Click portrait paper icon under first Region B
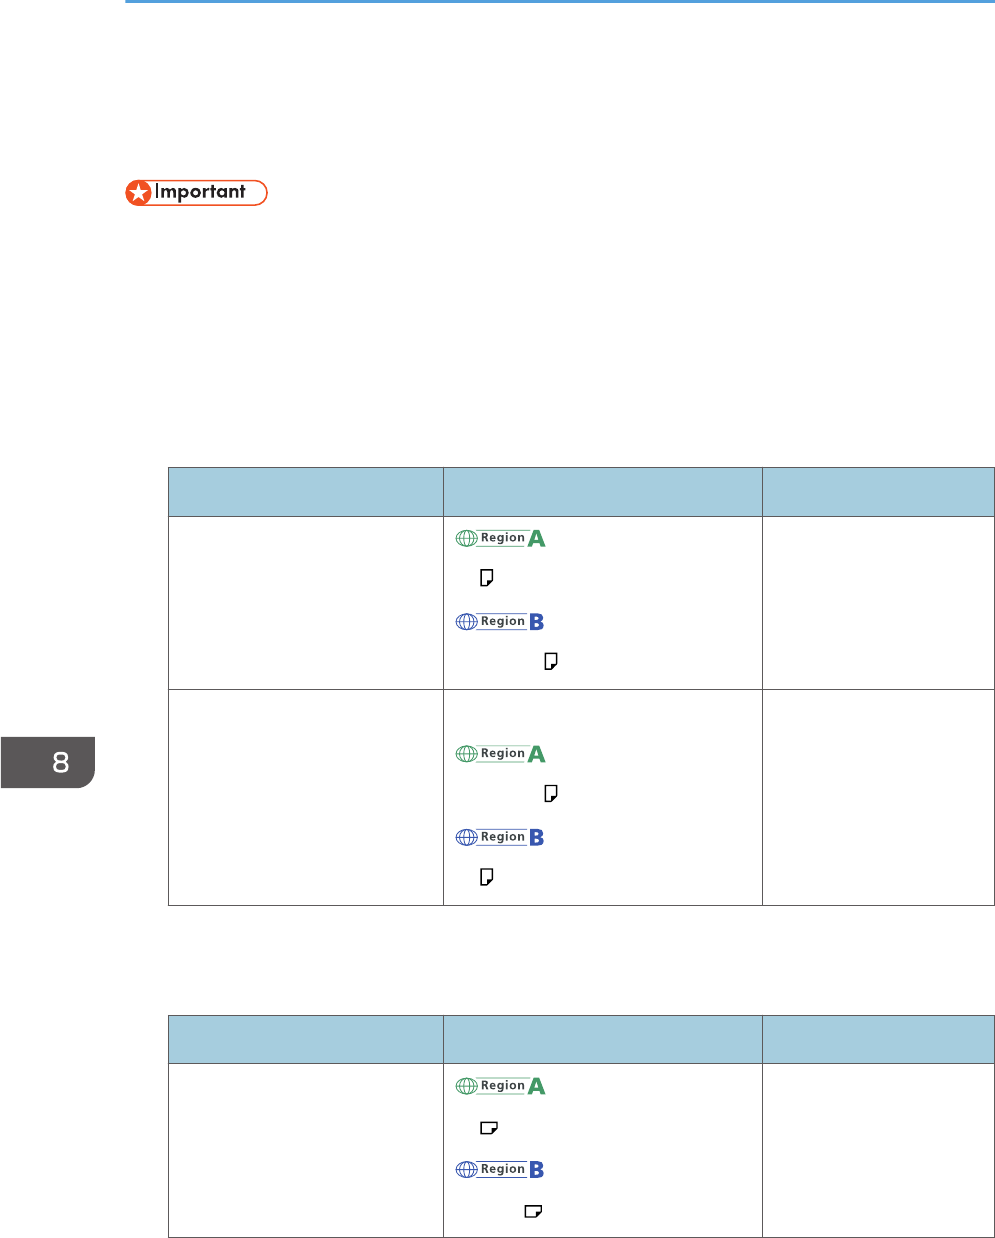This screenshot has height=1238, width=995. (x=550, y=661)
